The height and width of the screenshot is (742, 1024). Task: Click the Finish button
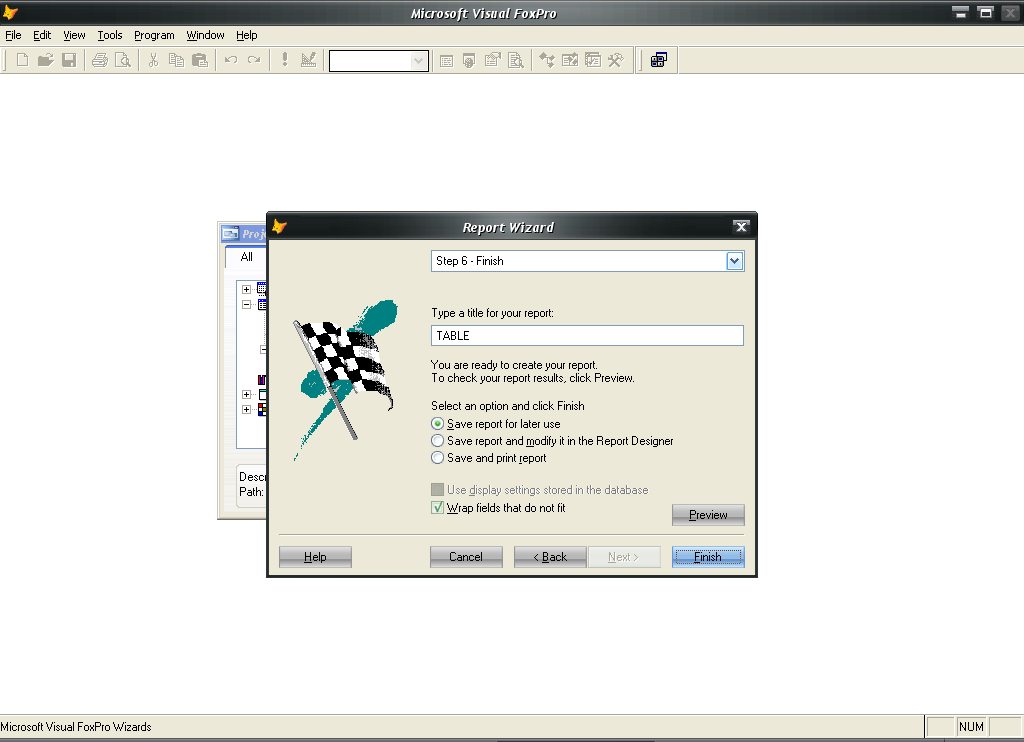708,557
